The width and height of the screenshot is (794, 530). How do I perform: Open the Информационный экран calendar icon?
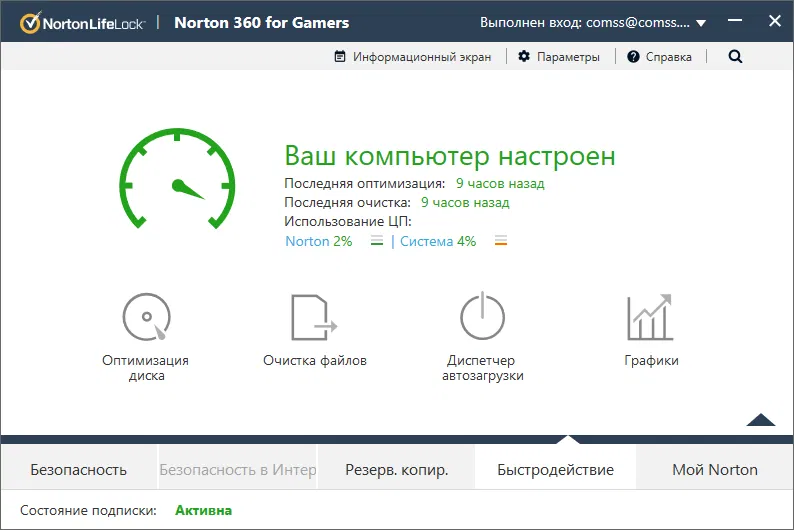tap(340, 56)
